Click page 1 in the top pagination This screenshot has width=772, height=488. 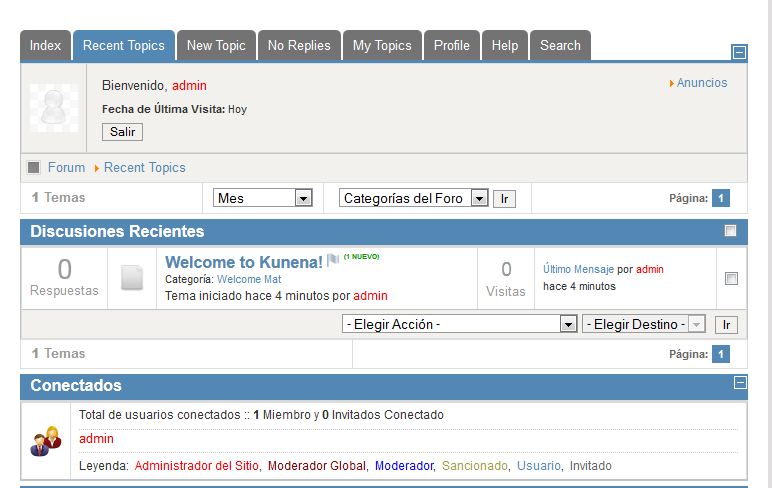pyautogui.click(x=720, y=198)
